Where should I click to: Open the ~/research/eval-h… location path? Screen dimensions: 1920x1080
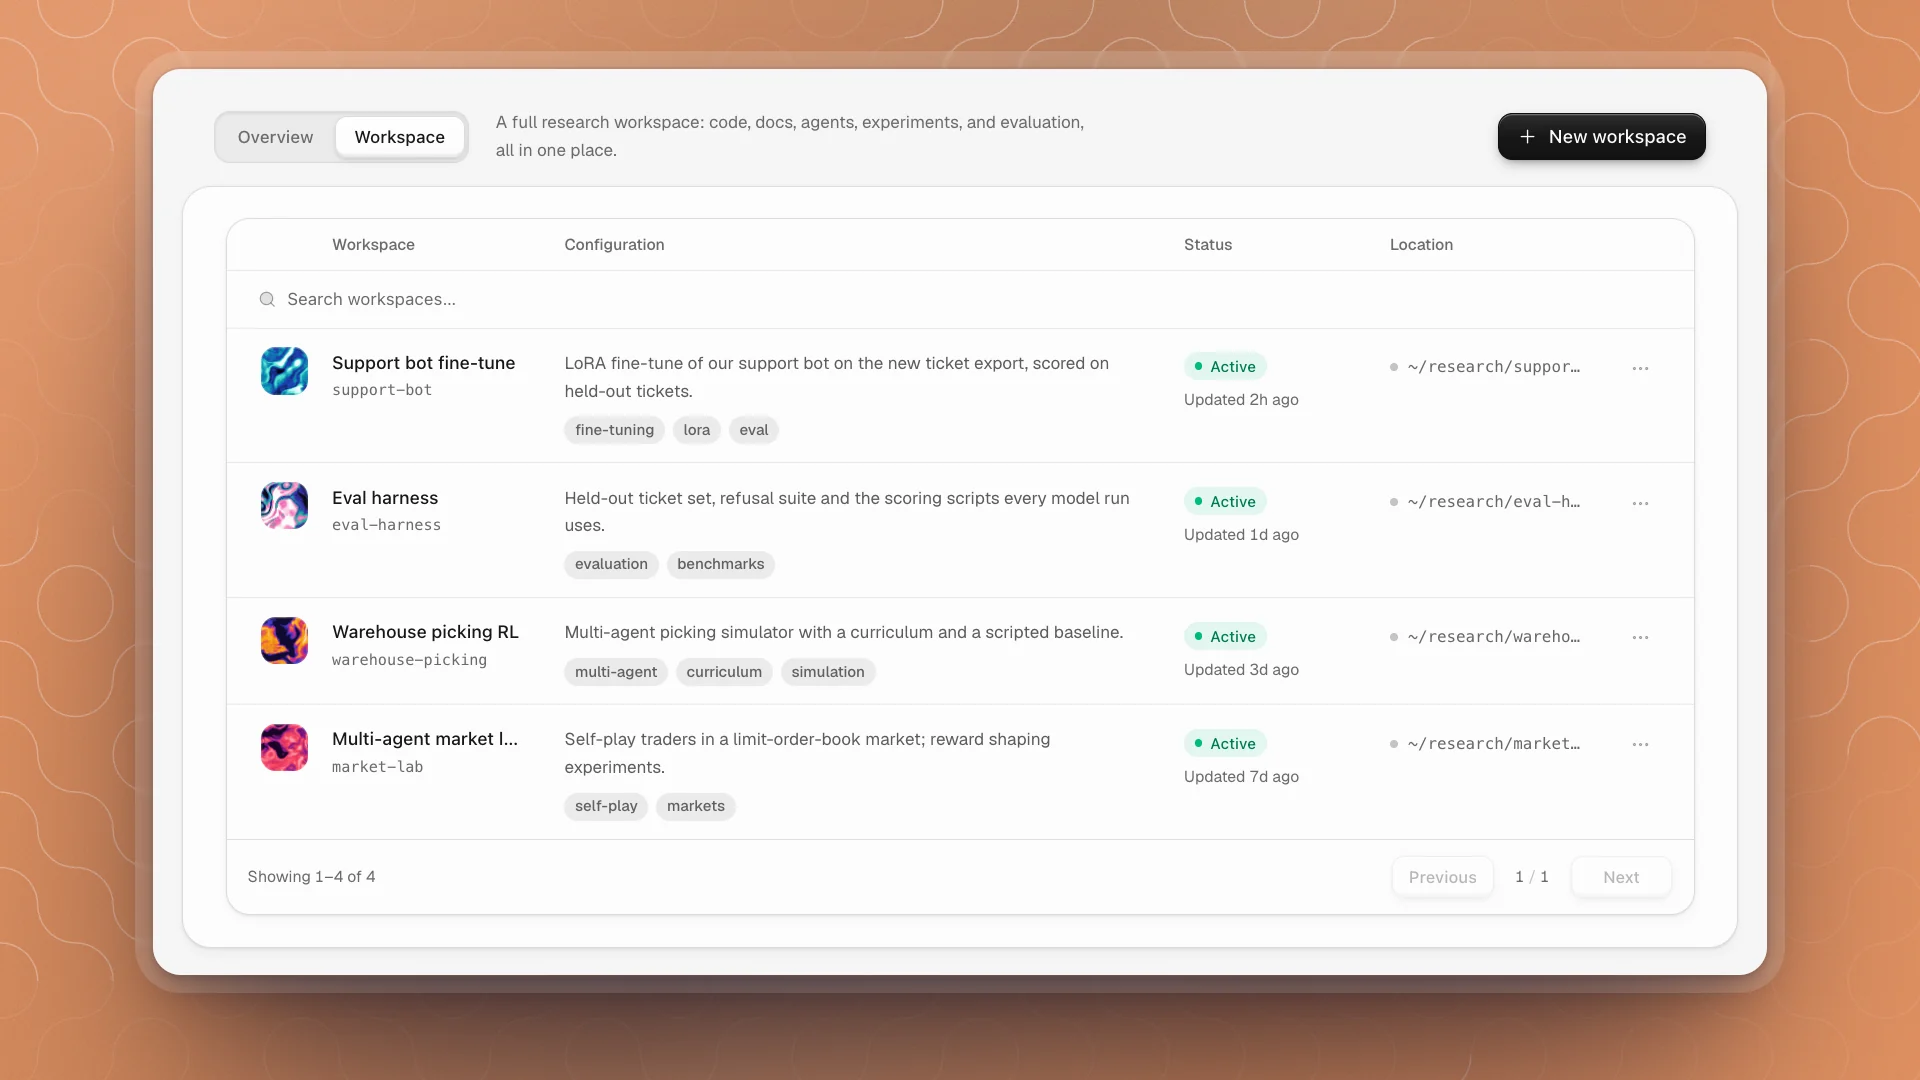pos(1493,502)
